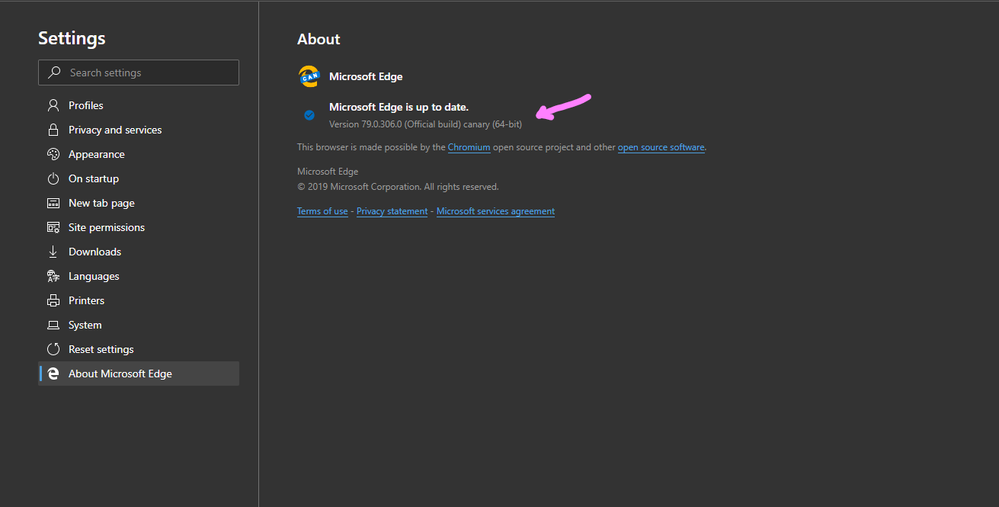The height and width of the screenshot is (507, 999).
Task: Open the Profiles settings page
Action: click(x=139, y=106)
